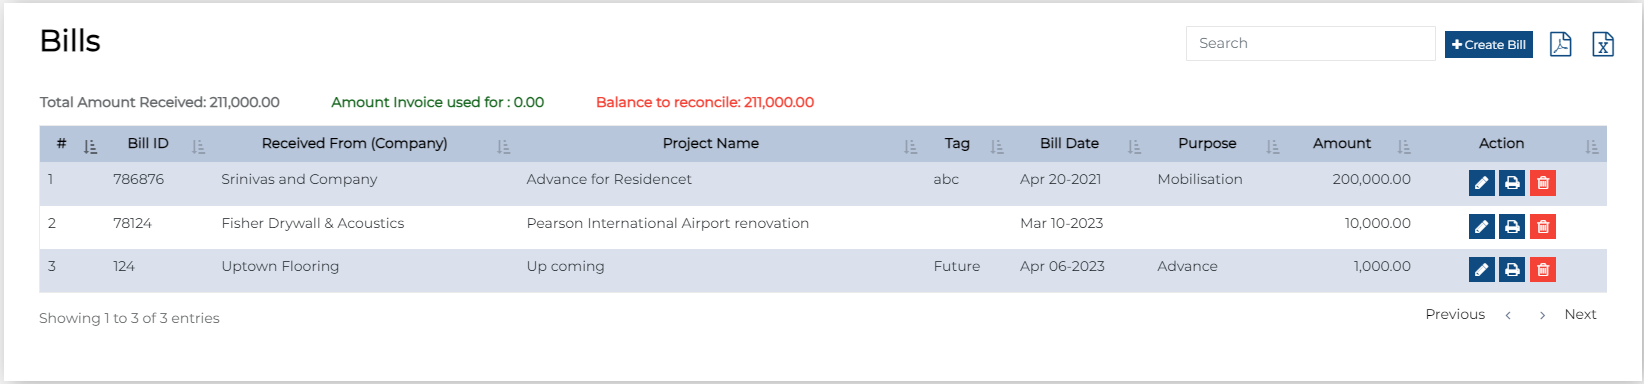Image resolution: width=1644 pixels, height=384 pixels.
Task: Delete the Uptown Flooring bill
Action: tap(1543, 269)
